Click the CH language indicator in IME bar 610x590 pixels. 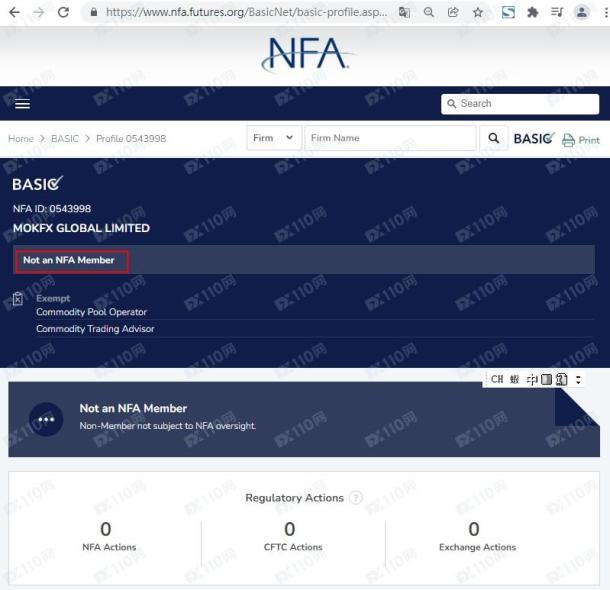(x=497, y=379)
